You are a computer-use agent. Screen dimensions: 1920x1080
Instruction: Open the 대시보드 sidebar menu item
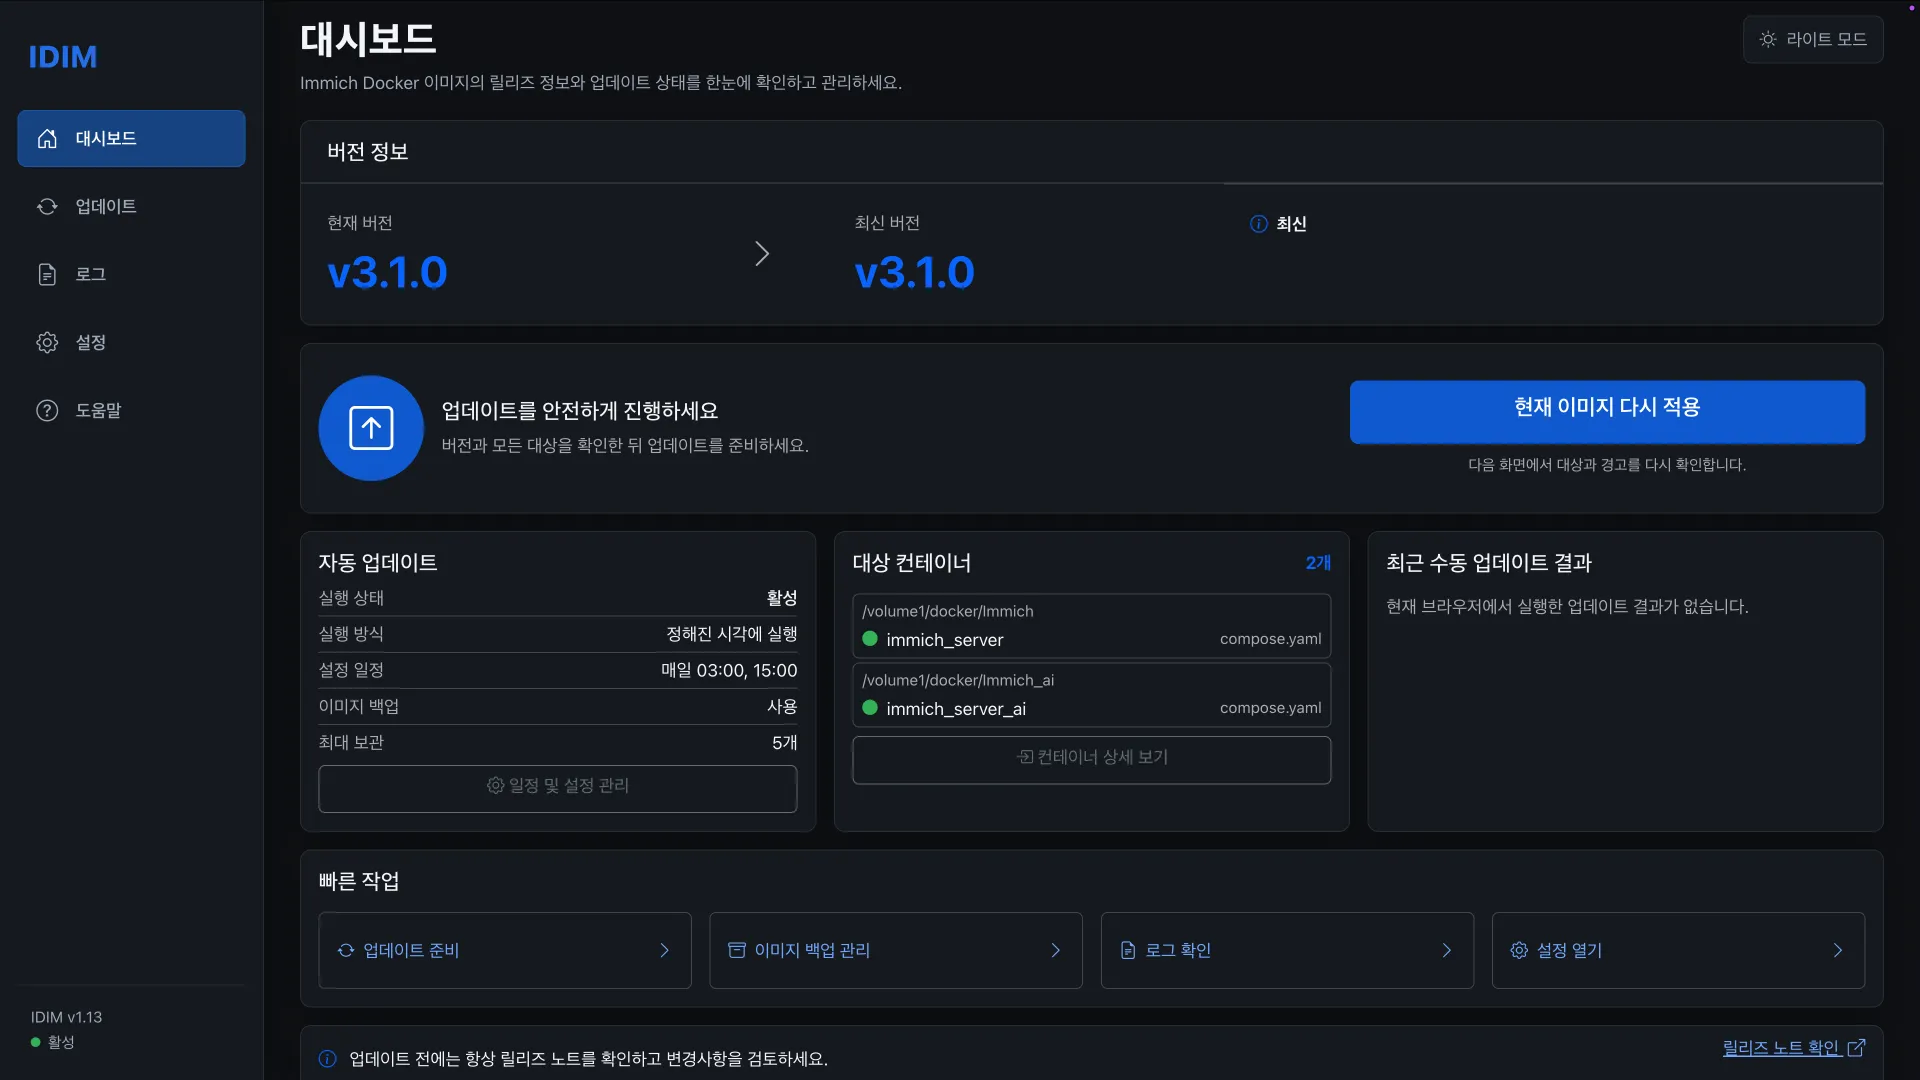(131, 138)
